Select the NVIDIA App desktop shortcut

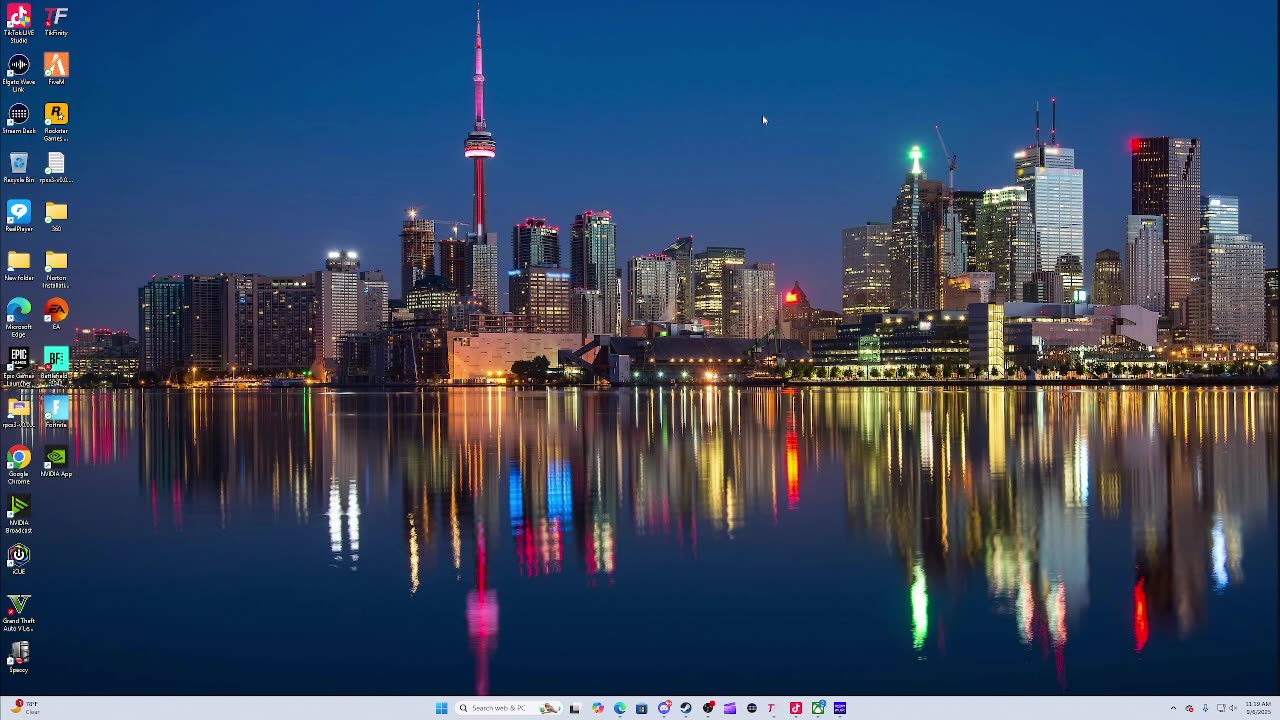(x=56, y=461)
